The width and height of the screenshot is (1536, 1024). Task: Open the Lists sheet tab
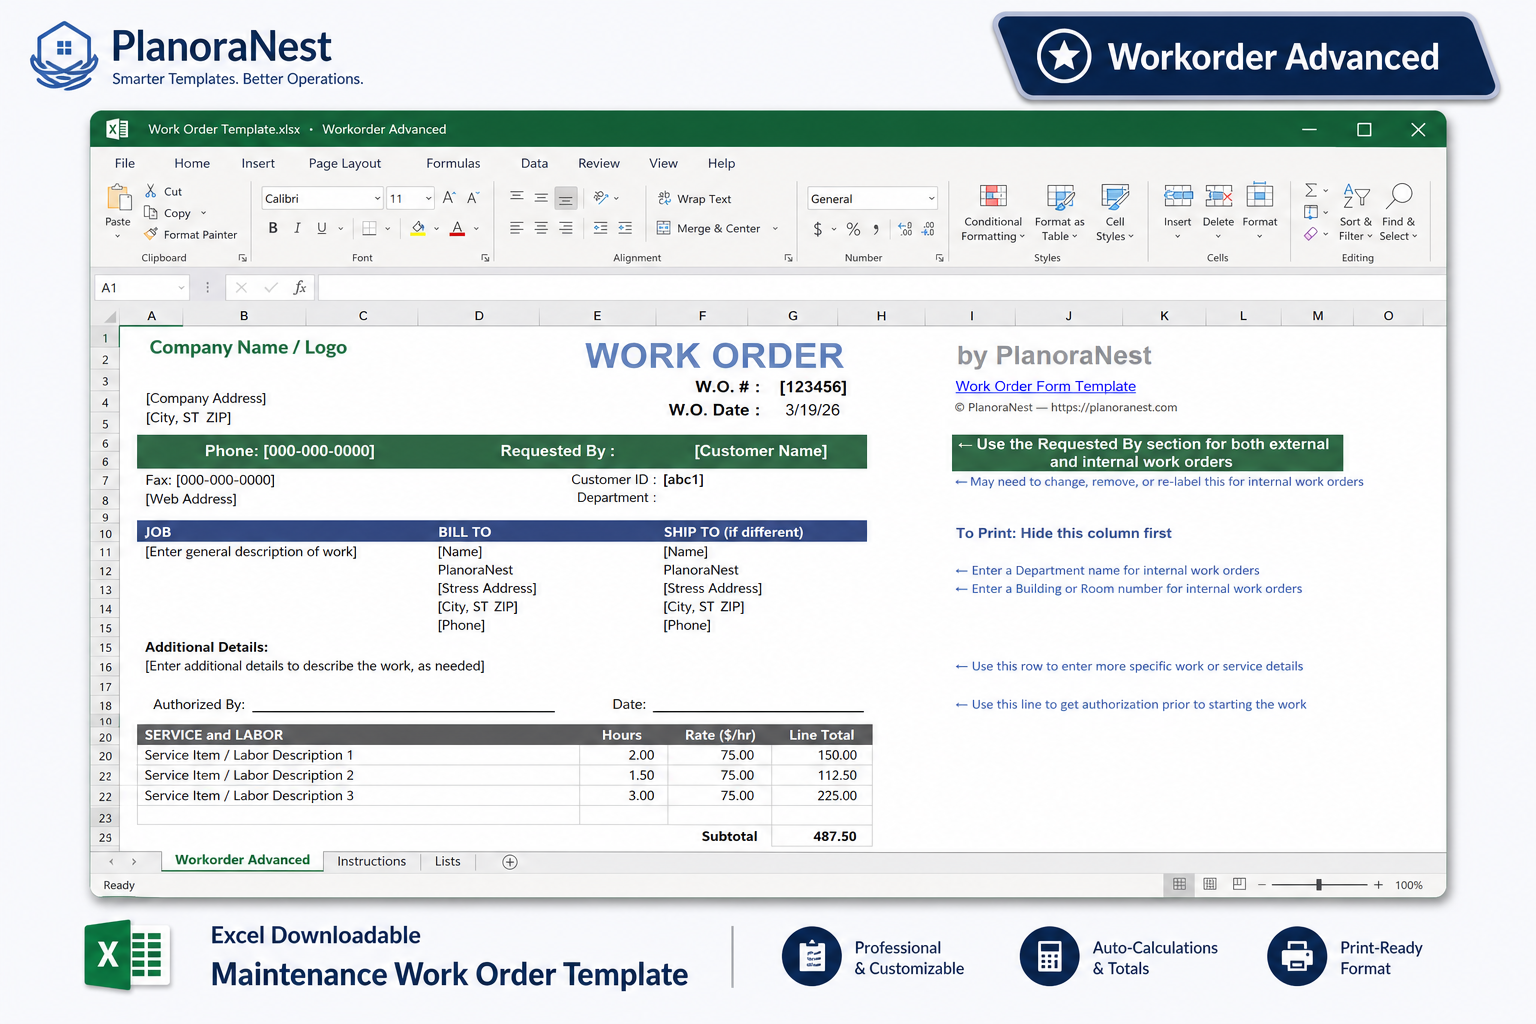(448, 861)
